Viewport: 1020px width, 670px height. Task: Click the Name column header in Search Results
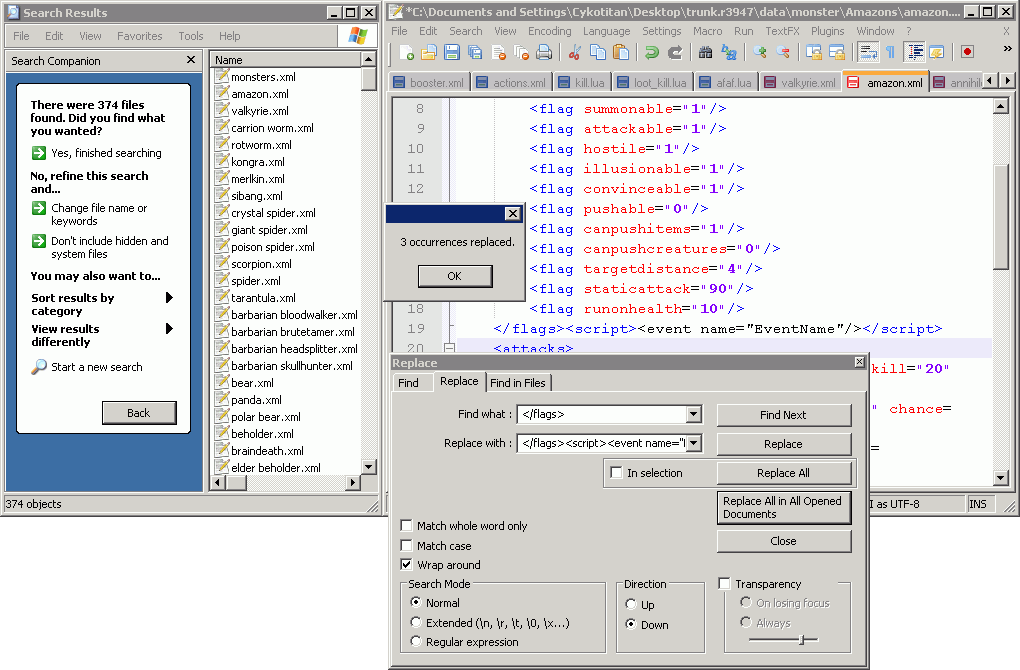point(286,60)
